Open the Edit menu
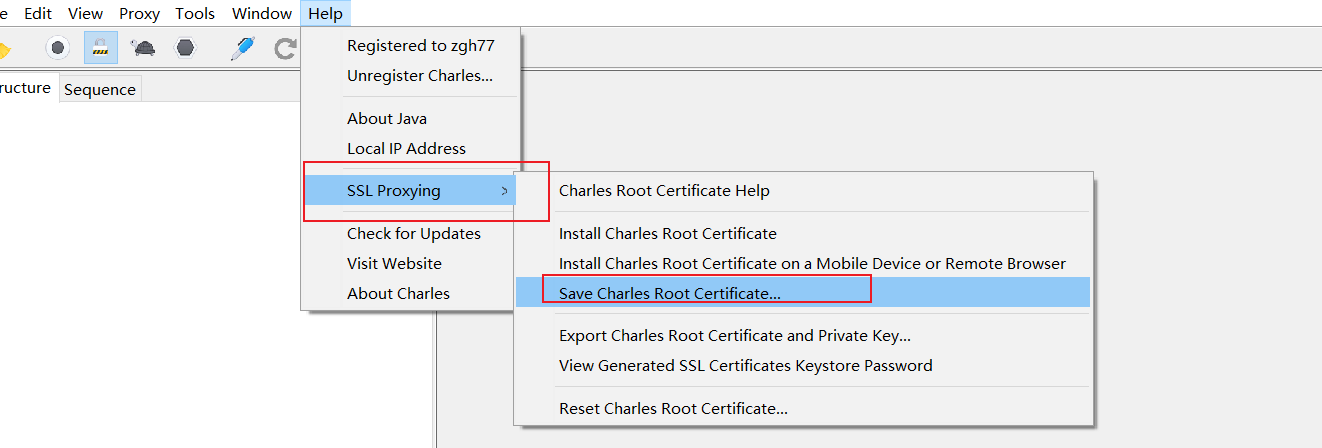 (x=38, y=13)
